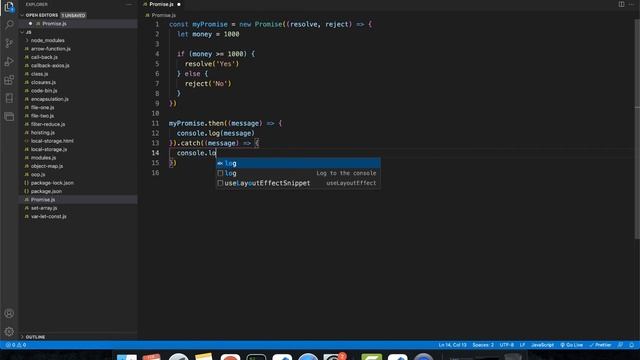Open the Explorer view in activity bar
This screenshot has height=360, width=640.
click(x=9, y=7)
